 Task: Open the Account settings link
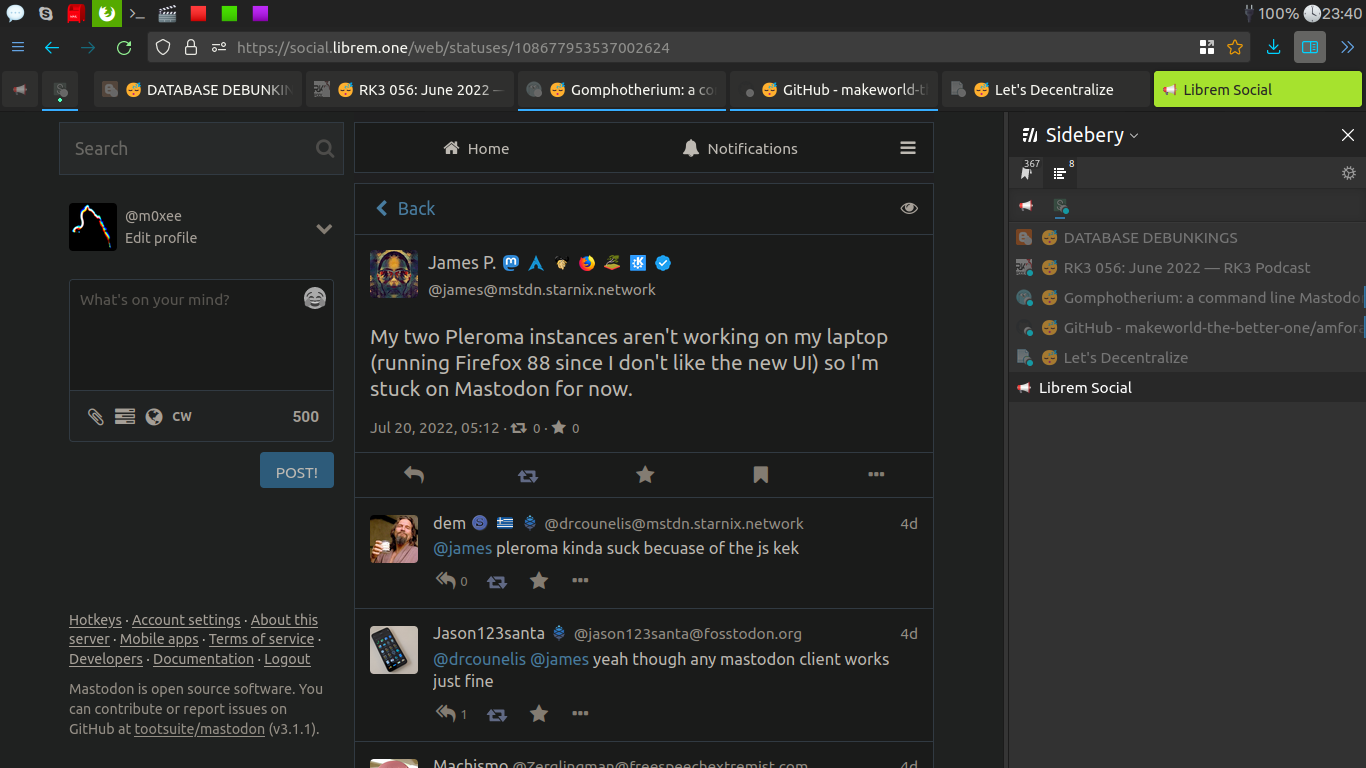186,620
